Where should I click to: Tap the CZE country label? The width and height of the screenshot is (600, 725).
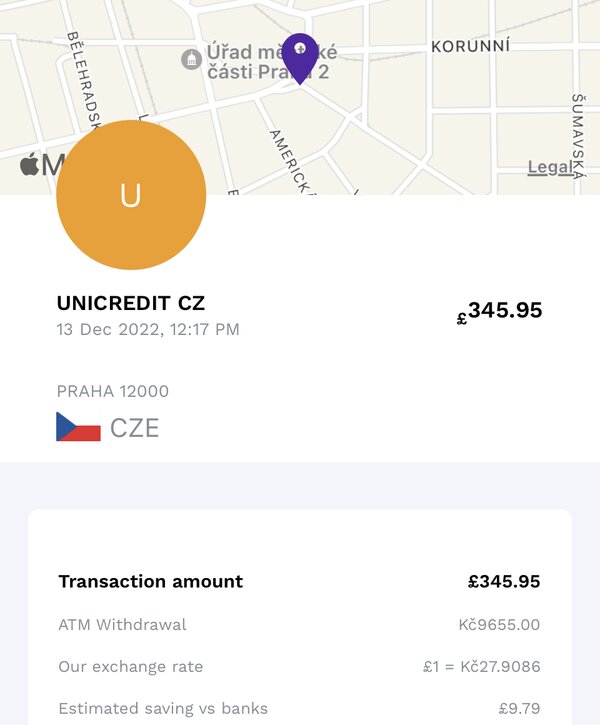[135, 428]
